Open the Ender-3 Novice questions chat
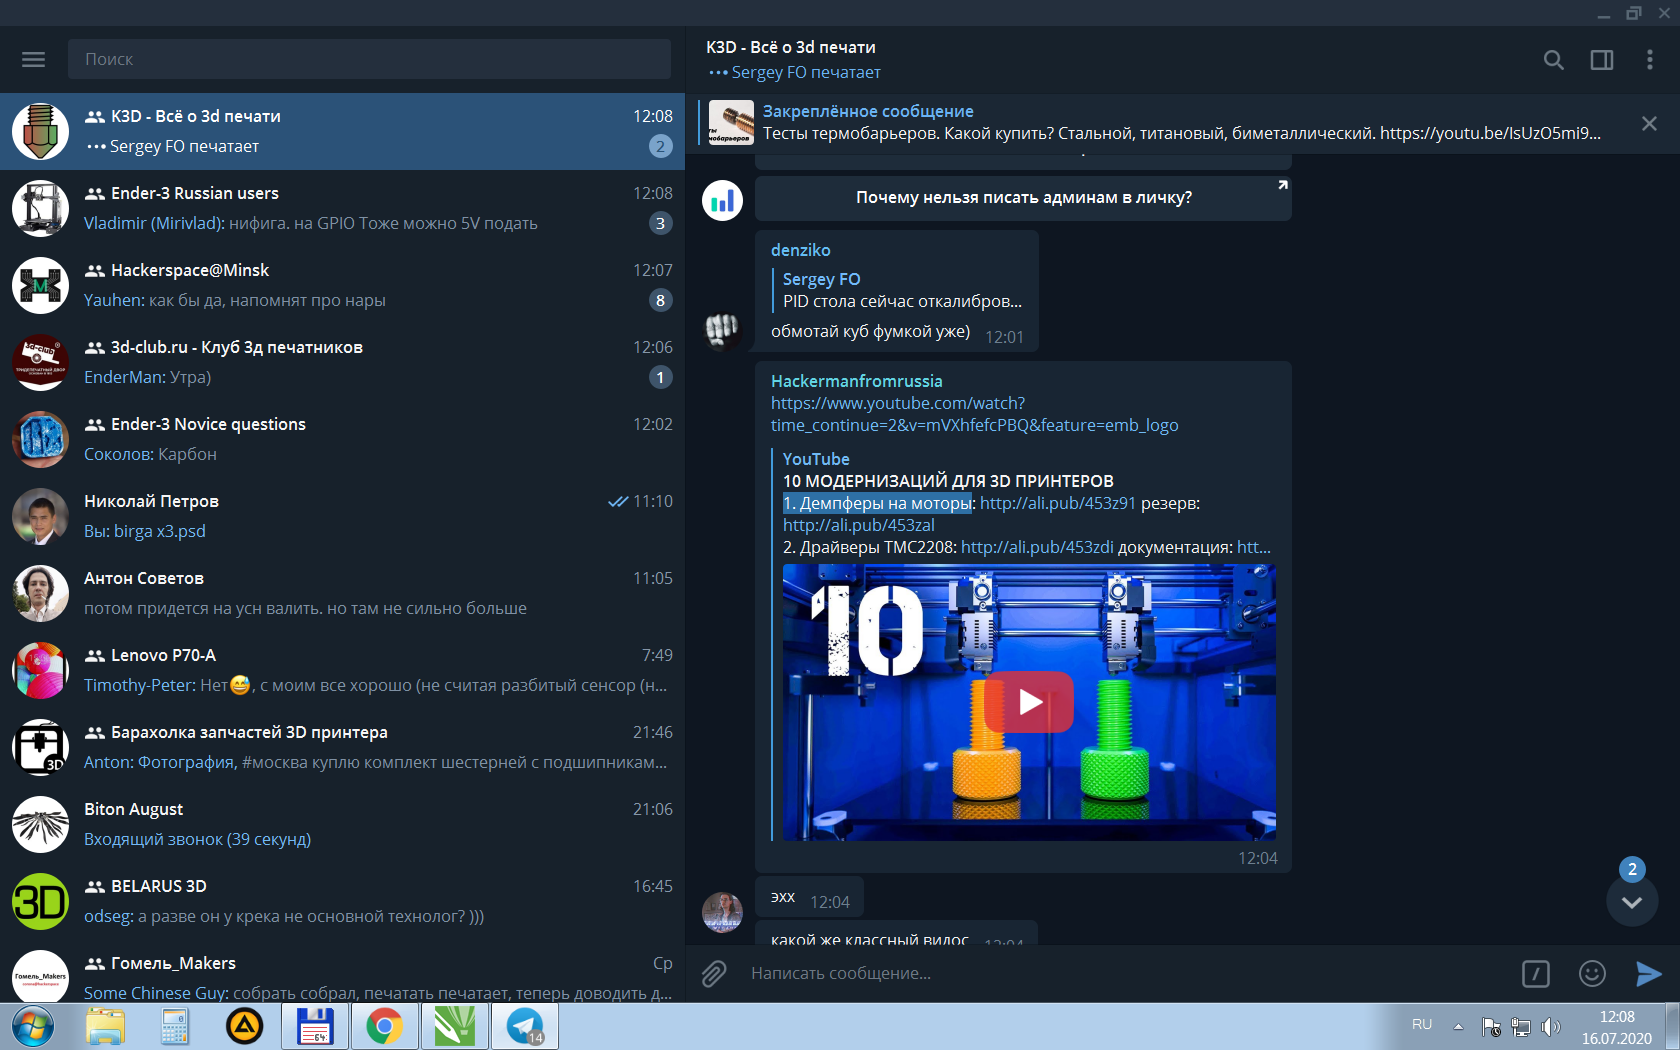This screenshot has height=1050, width=1680. (x=342, y=439)
